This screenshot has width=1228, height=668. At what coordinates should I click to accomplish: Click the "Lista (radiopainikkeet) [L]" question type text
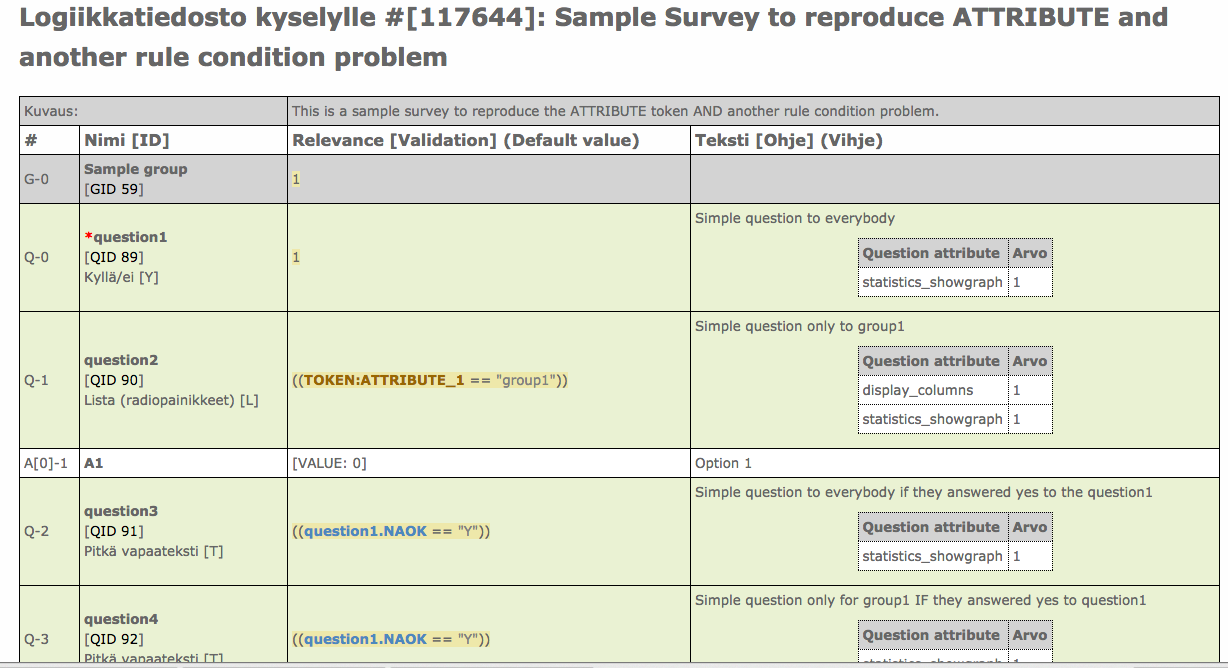(171, 400)
